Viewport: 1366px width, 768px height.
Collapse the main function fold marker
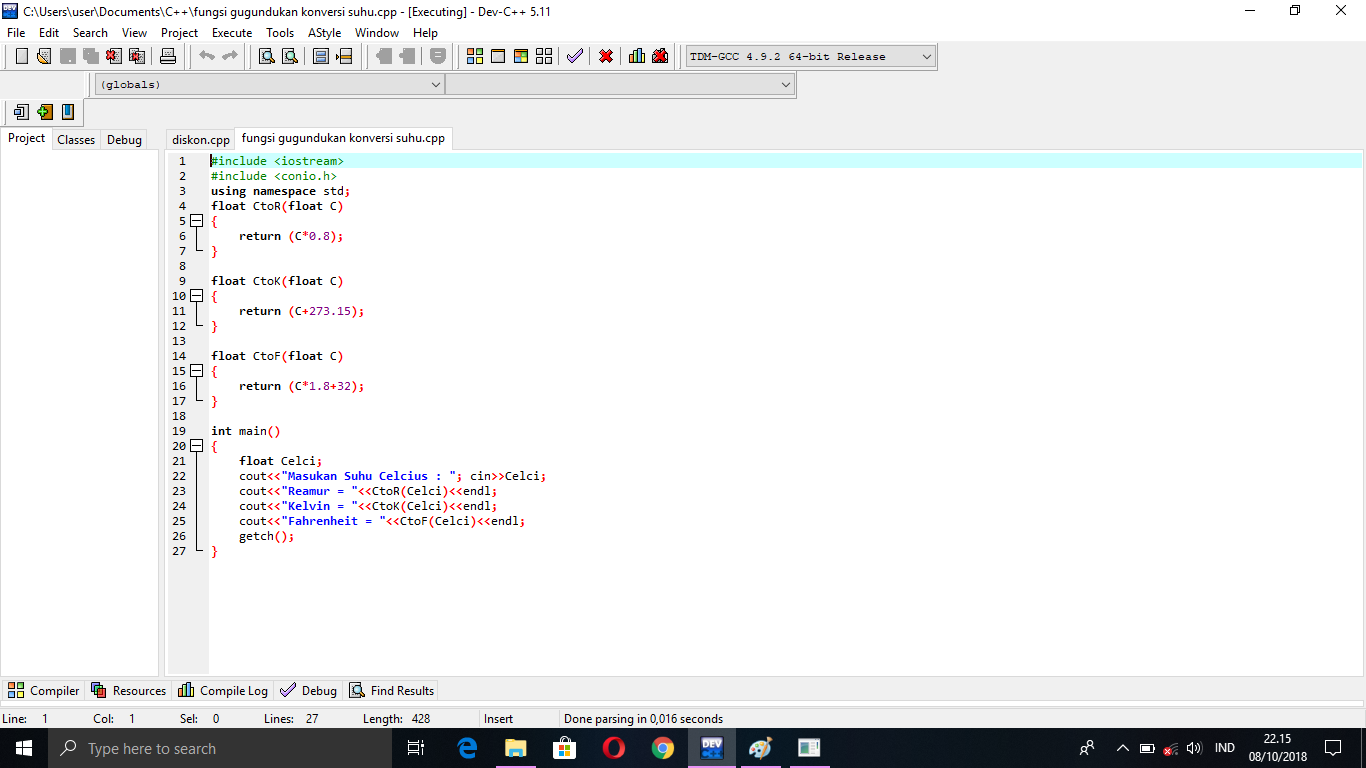194,446
